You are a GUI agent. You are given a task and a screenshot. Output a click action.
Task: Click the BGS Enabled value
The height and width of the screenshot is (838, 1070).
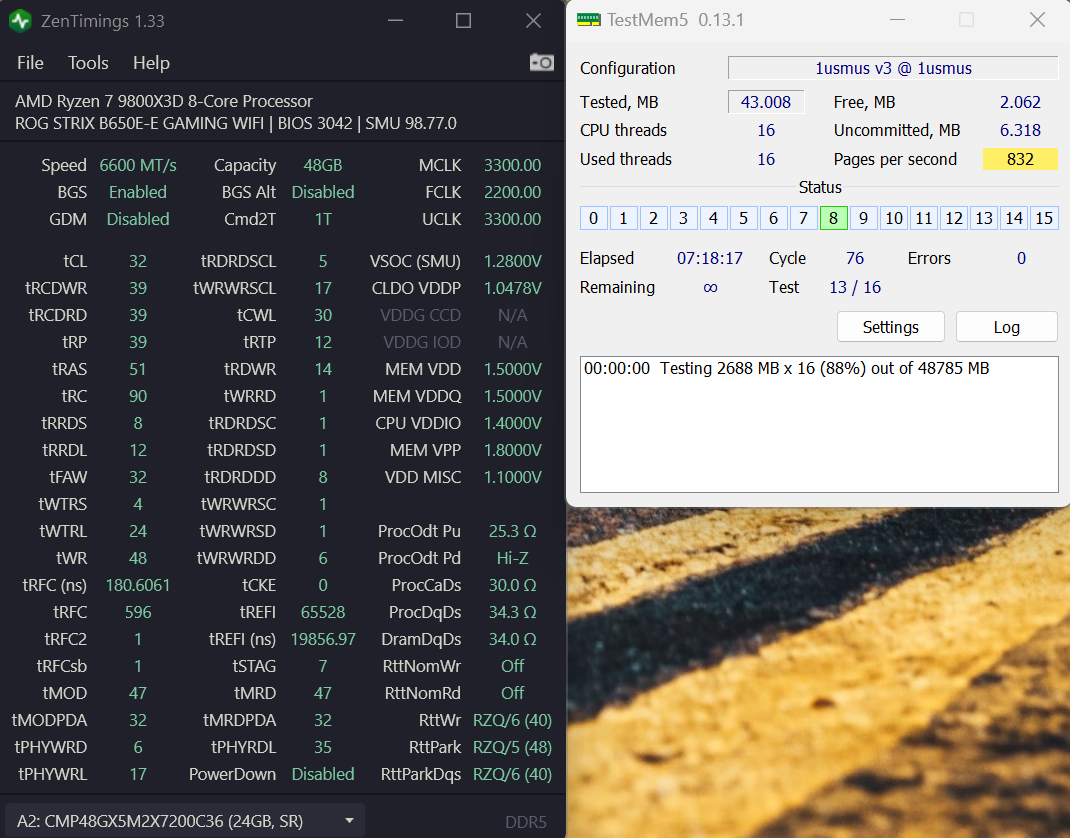[x=138, y=192]
